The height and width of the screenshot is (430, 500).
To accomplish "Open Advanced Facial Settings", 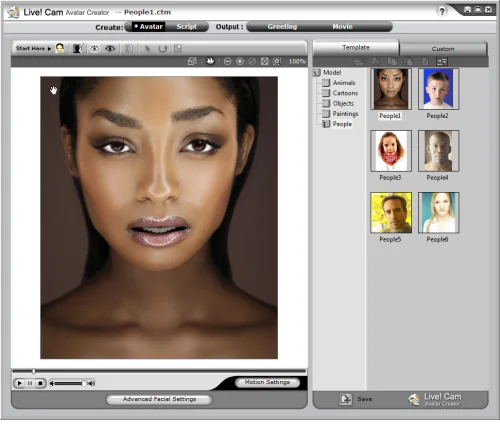I will (x=159, y=399).
